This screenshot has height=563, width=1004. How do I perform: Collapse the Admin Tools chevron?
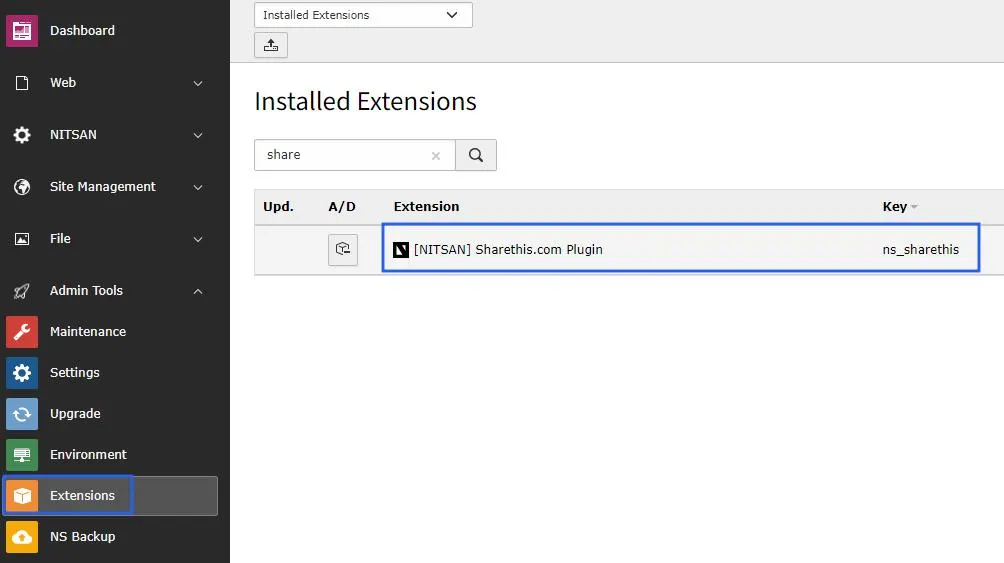tap(198, 291)
